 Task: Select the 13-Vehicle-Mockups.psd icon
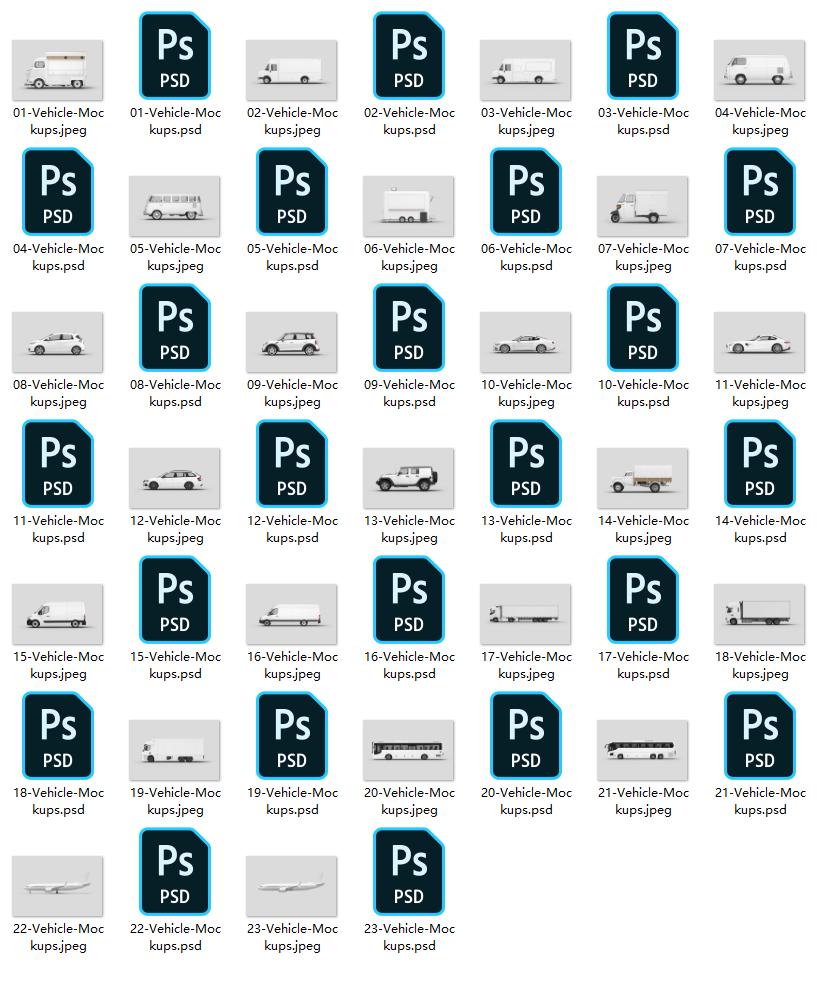[x=526, y=463]
